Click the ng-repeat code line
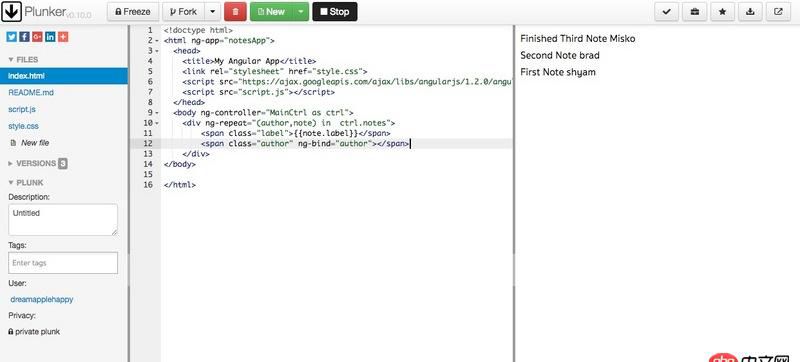Screen dimensions: 800x362 click(x=289, y=123)
